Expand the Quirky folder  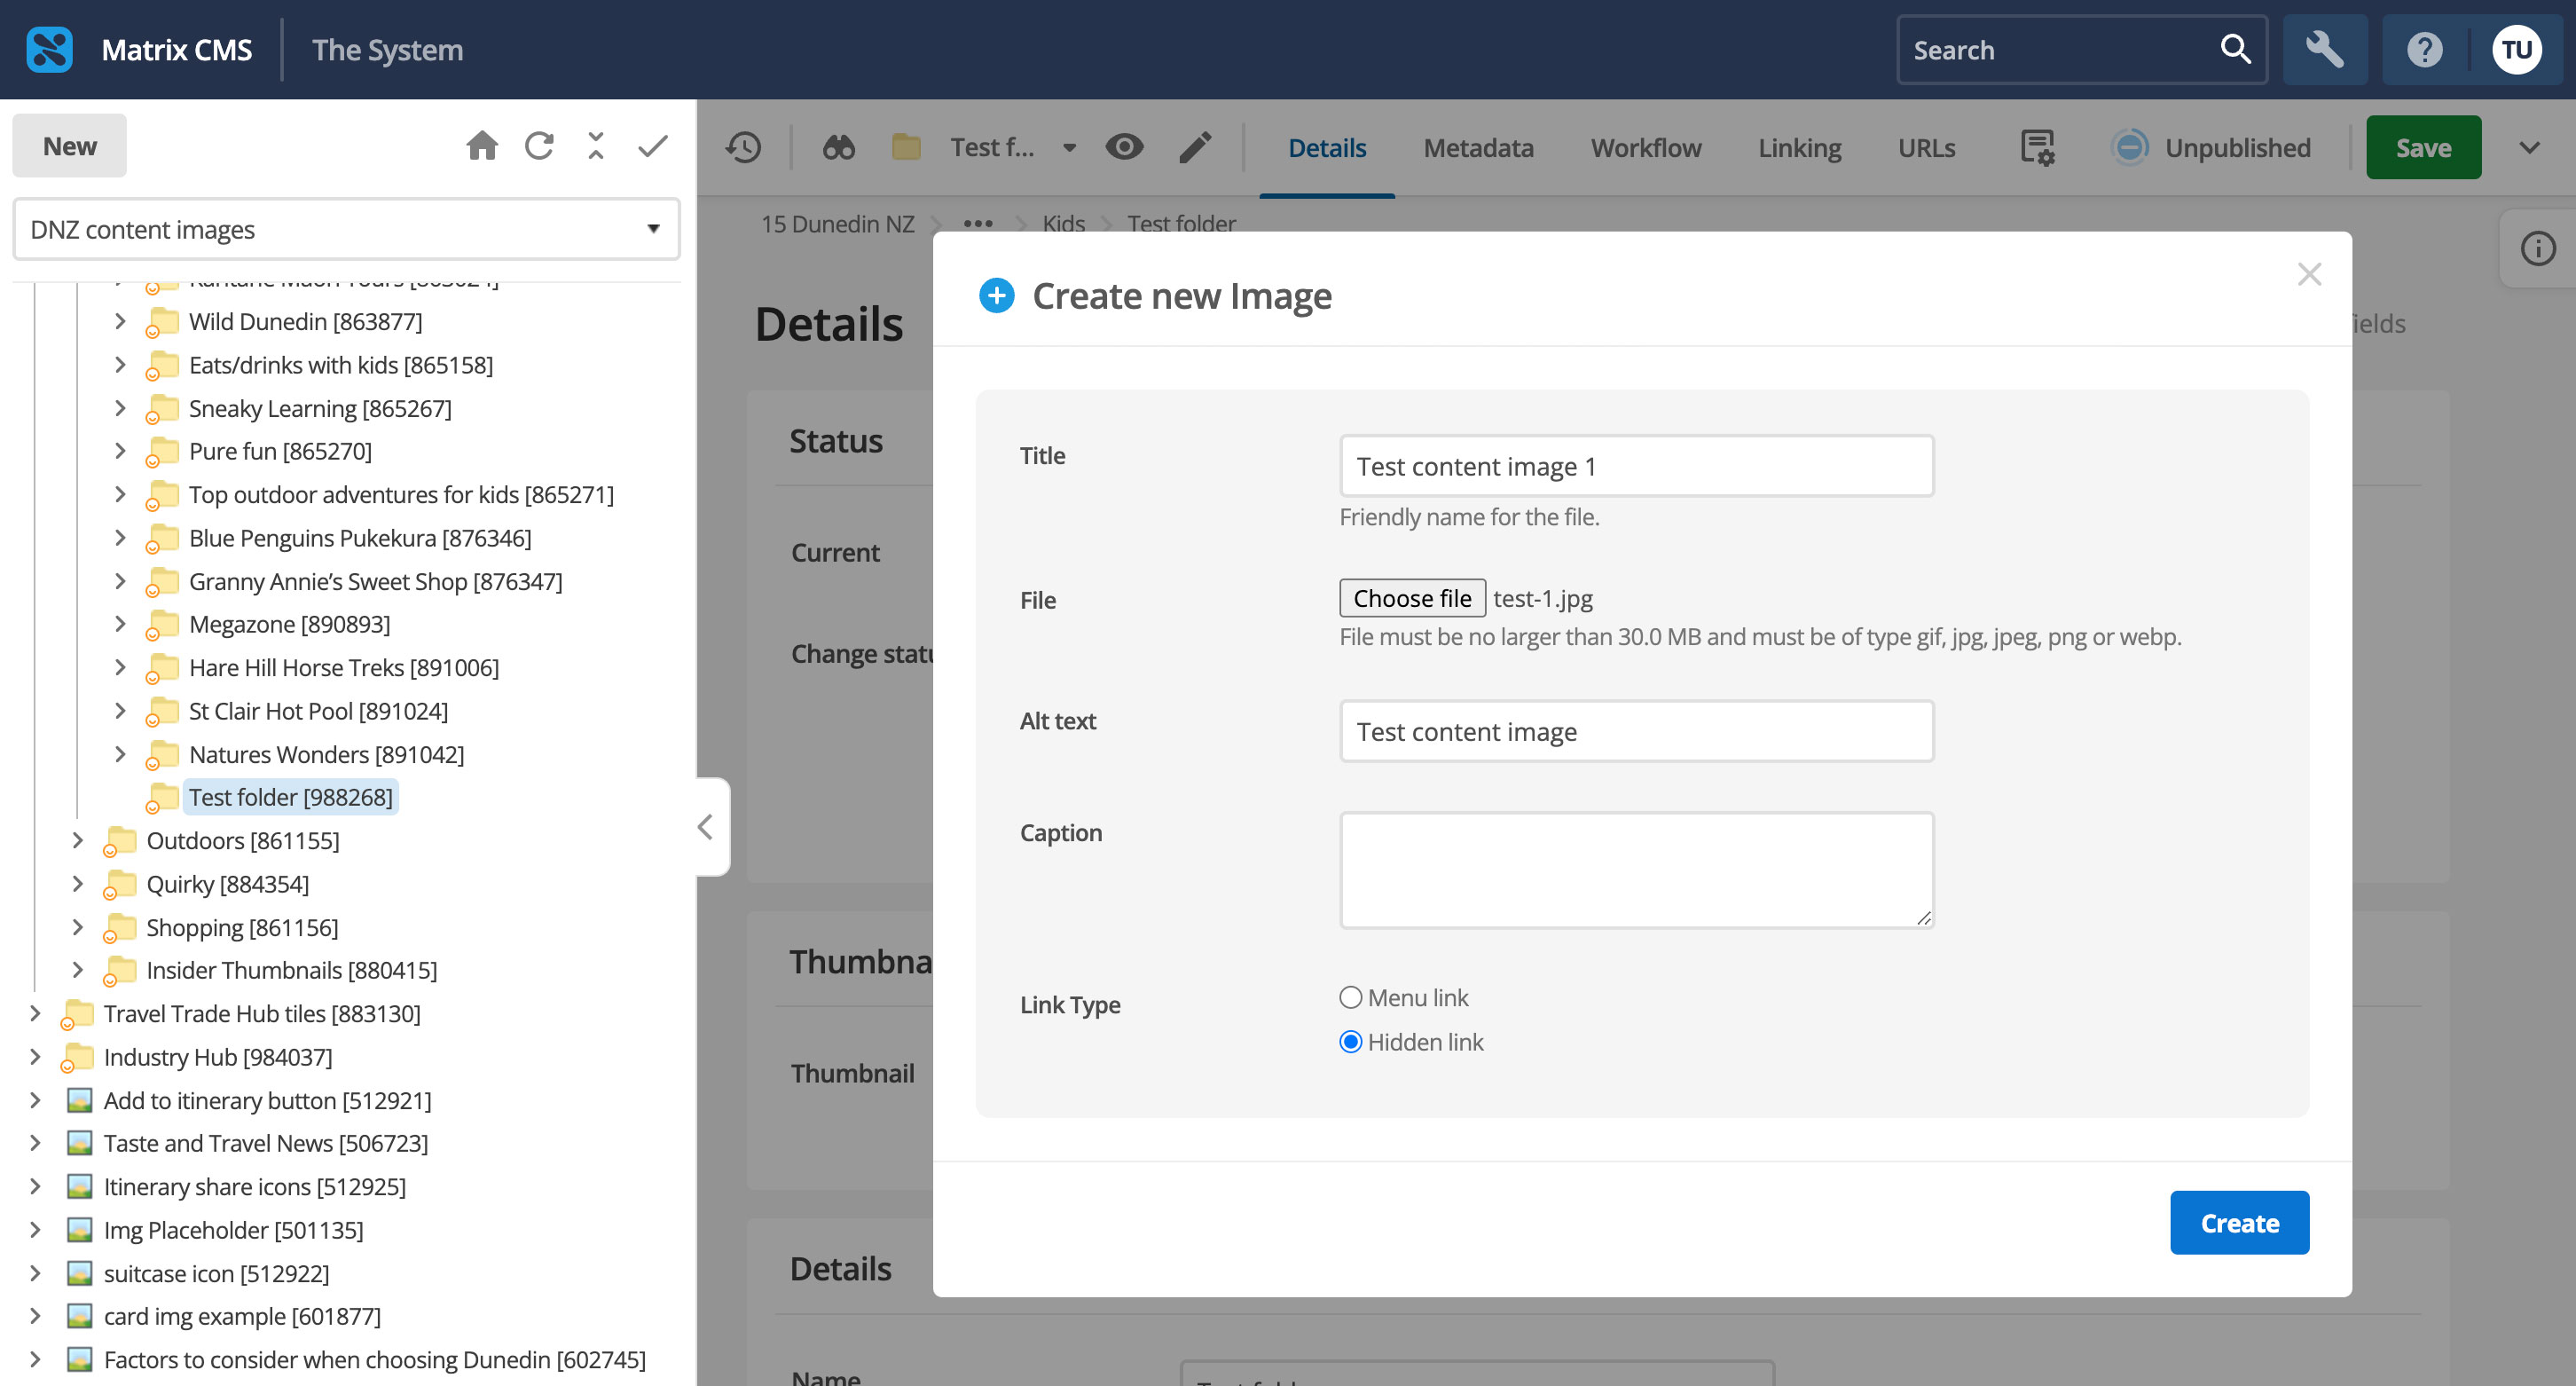coord(77,884)
